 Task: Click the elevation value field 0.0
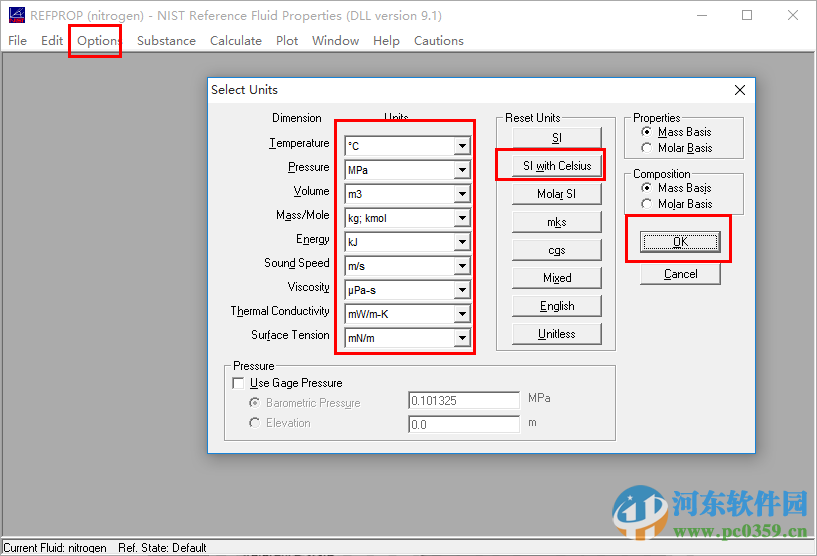[464, 424]
